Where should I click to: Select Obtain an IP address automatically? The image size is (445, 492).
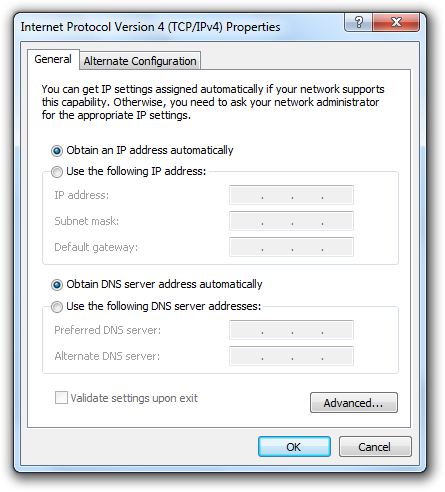click(57, 151)
